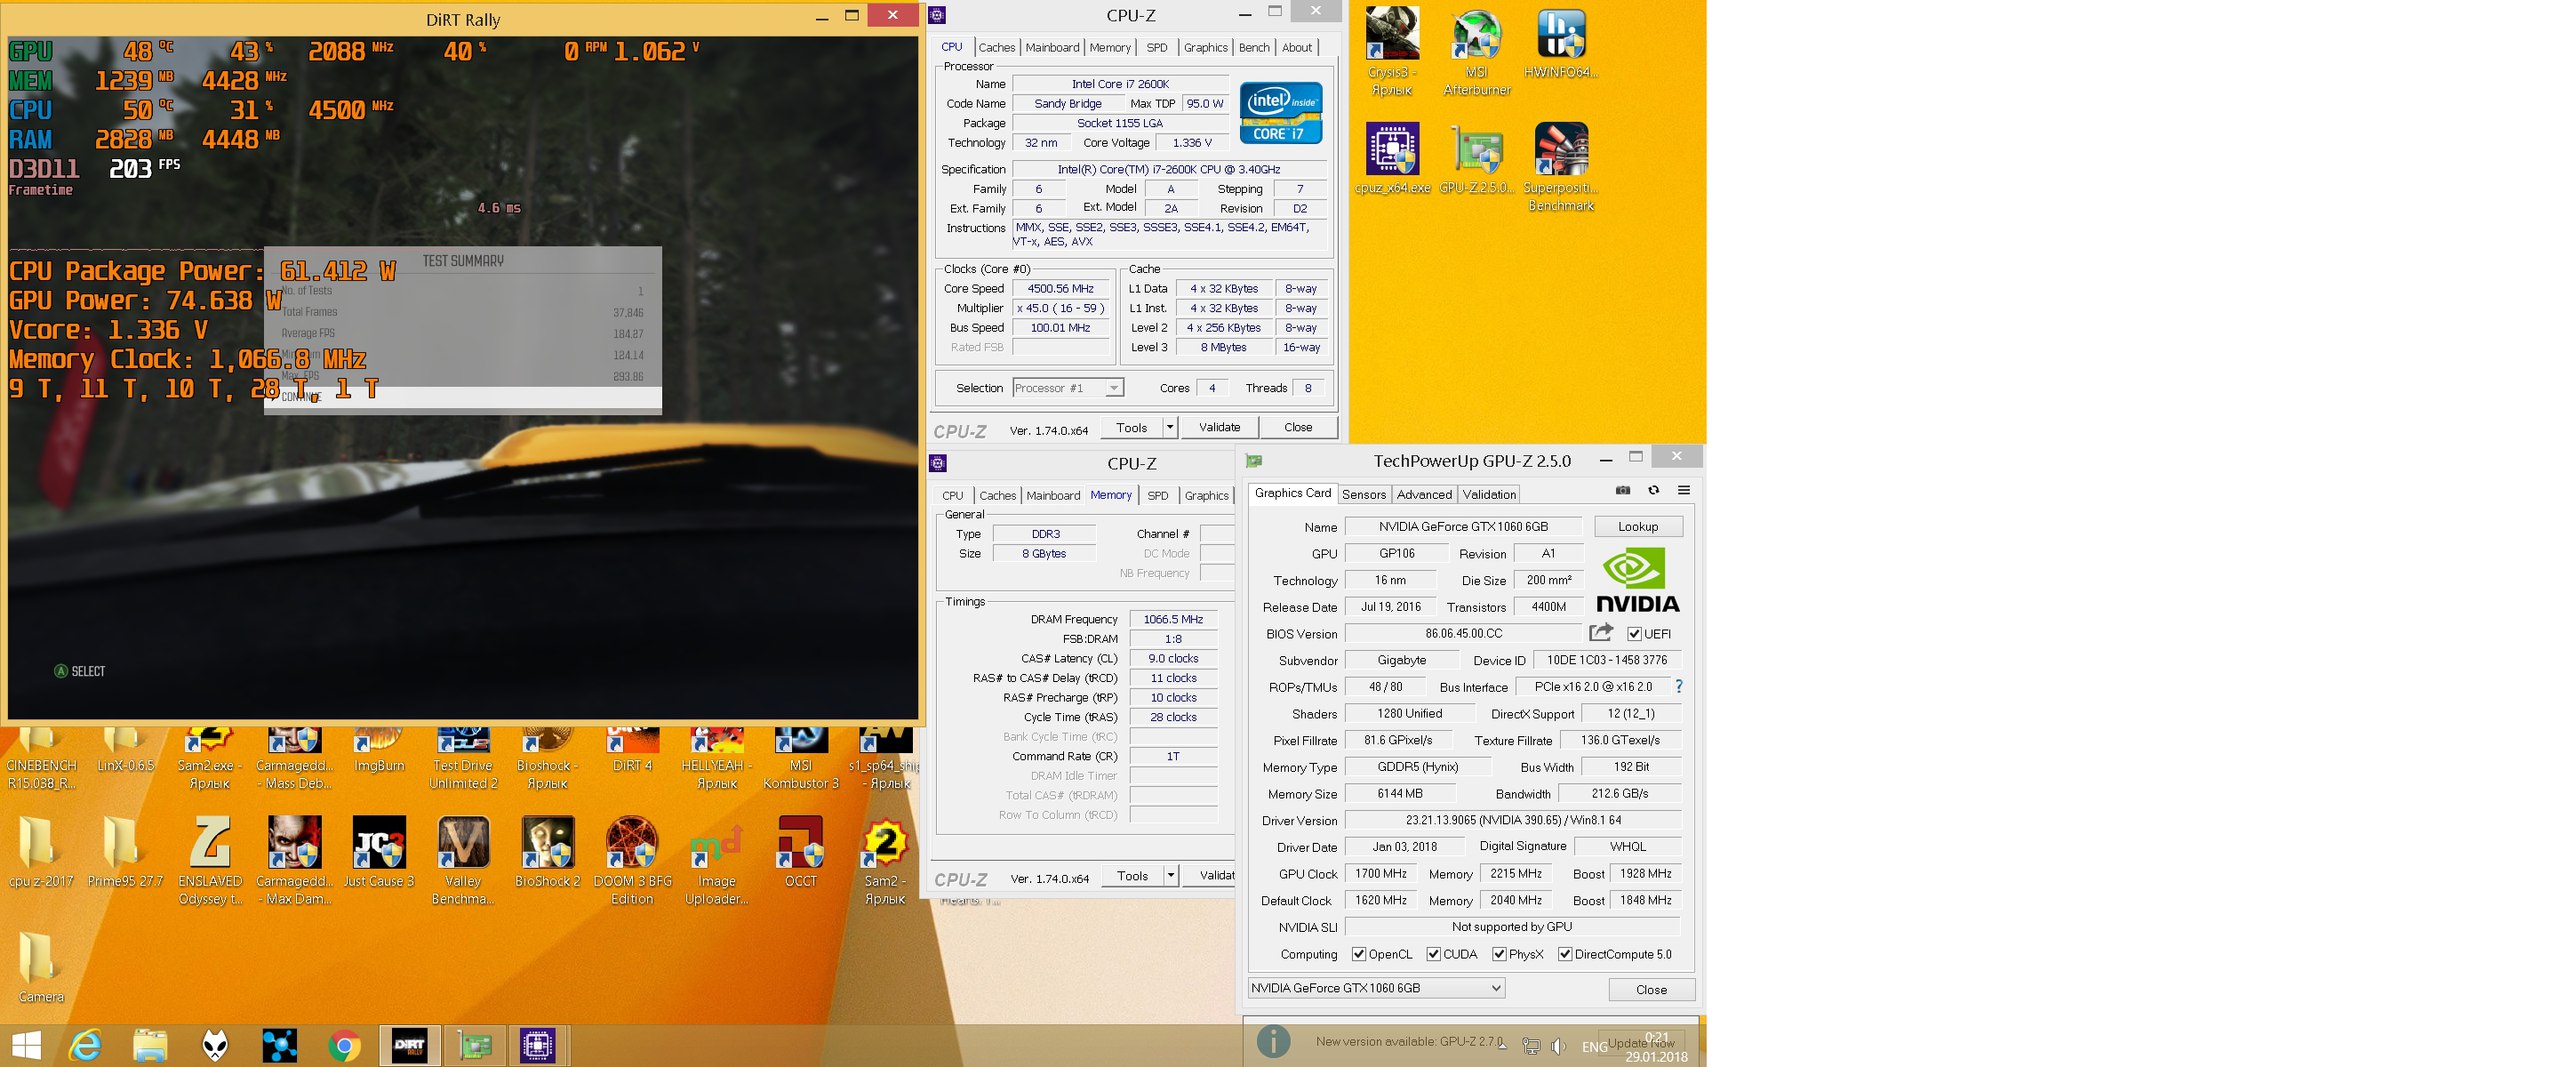Open File Explorer from taskbar

(x=150, y=1046)
